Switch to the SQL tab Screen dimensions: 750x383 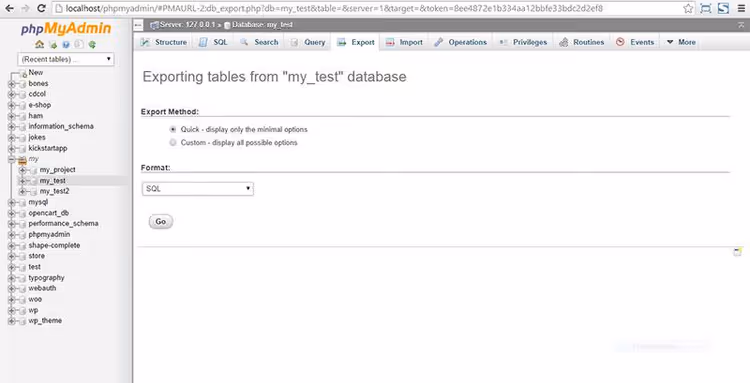[213, 42]
